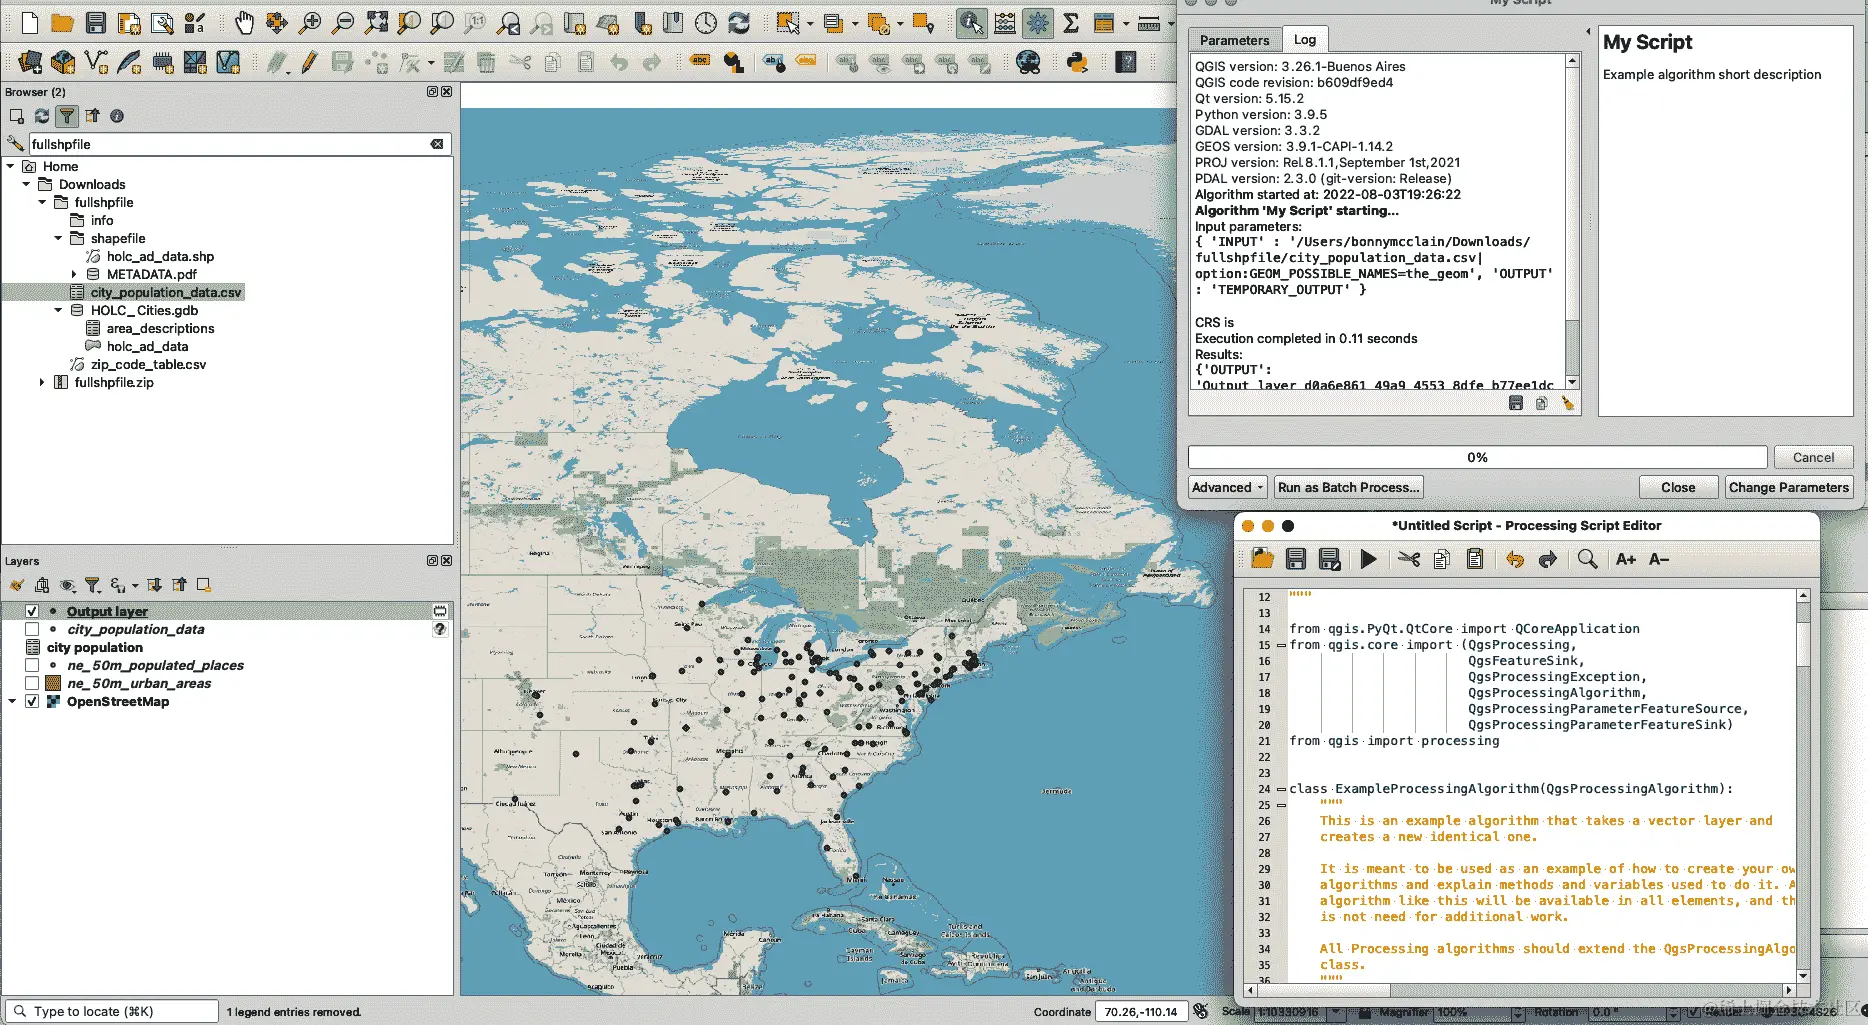Open Find and Replace in Script Editor
1868x1025 pixels.
point(1587,560)
